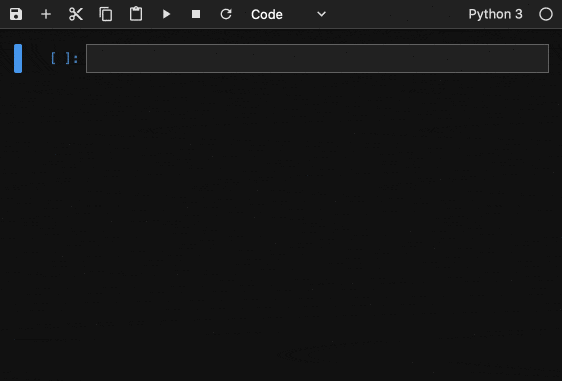Interrupt the kernel with the stop square

196,14
